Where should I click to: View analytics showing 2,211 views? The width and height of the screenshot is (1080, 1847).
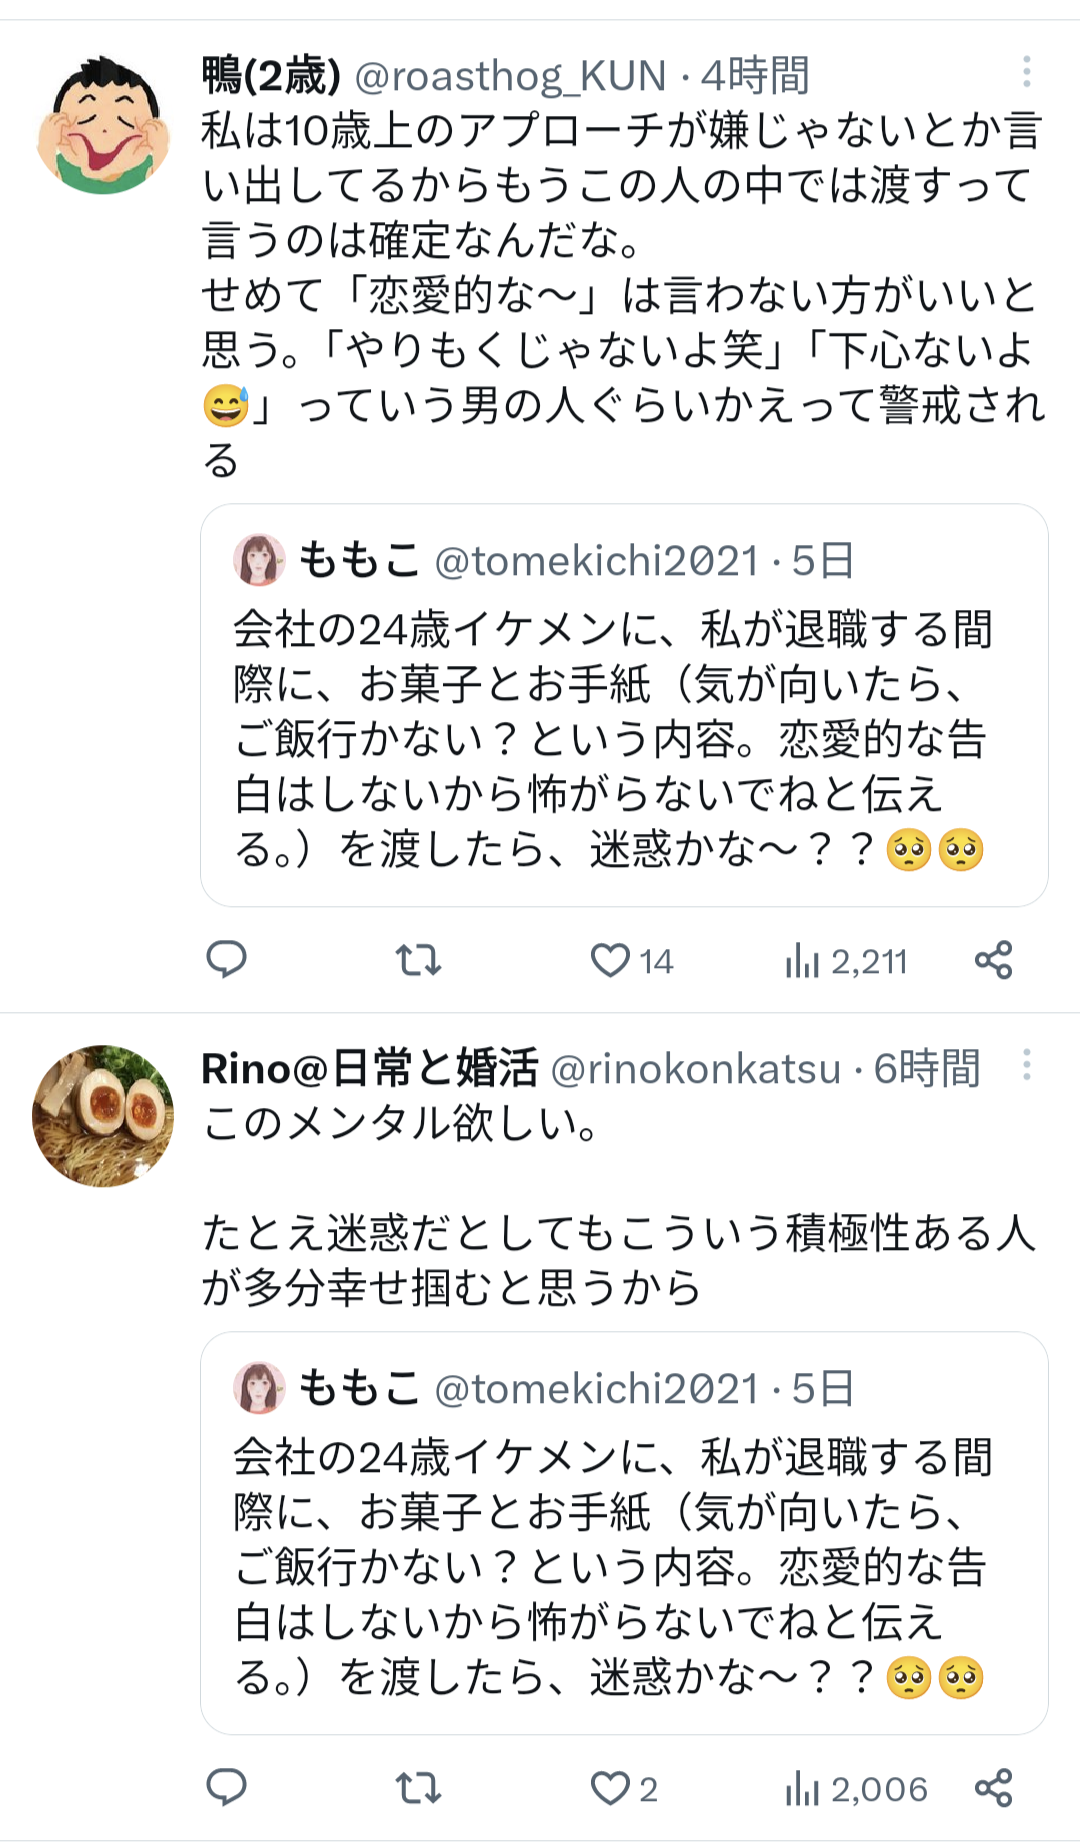pos(846,962)
